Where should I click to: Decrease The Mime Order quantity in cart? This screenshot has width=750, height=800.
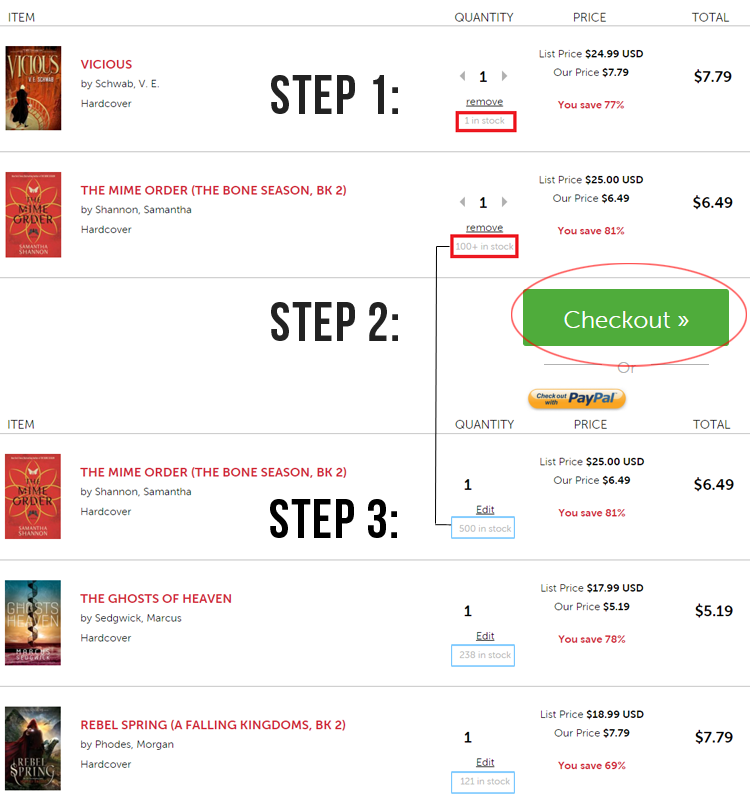(x=462, y=202)
